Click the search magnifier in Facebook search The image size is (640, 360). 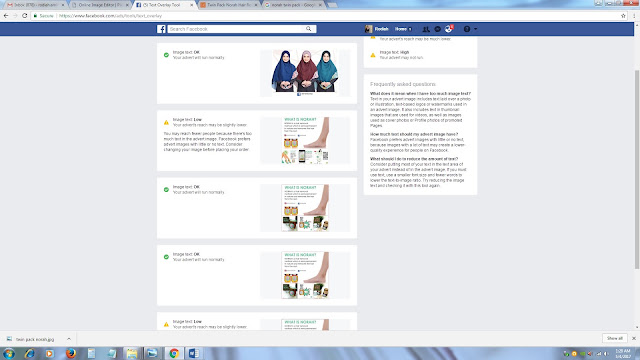(309, 29)
